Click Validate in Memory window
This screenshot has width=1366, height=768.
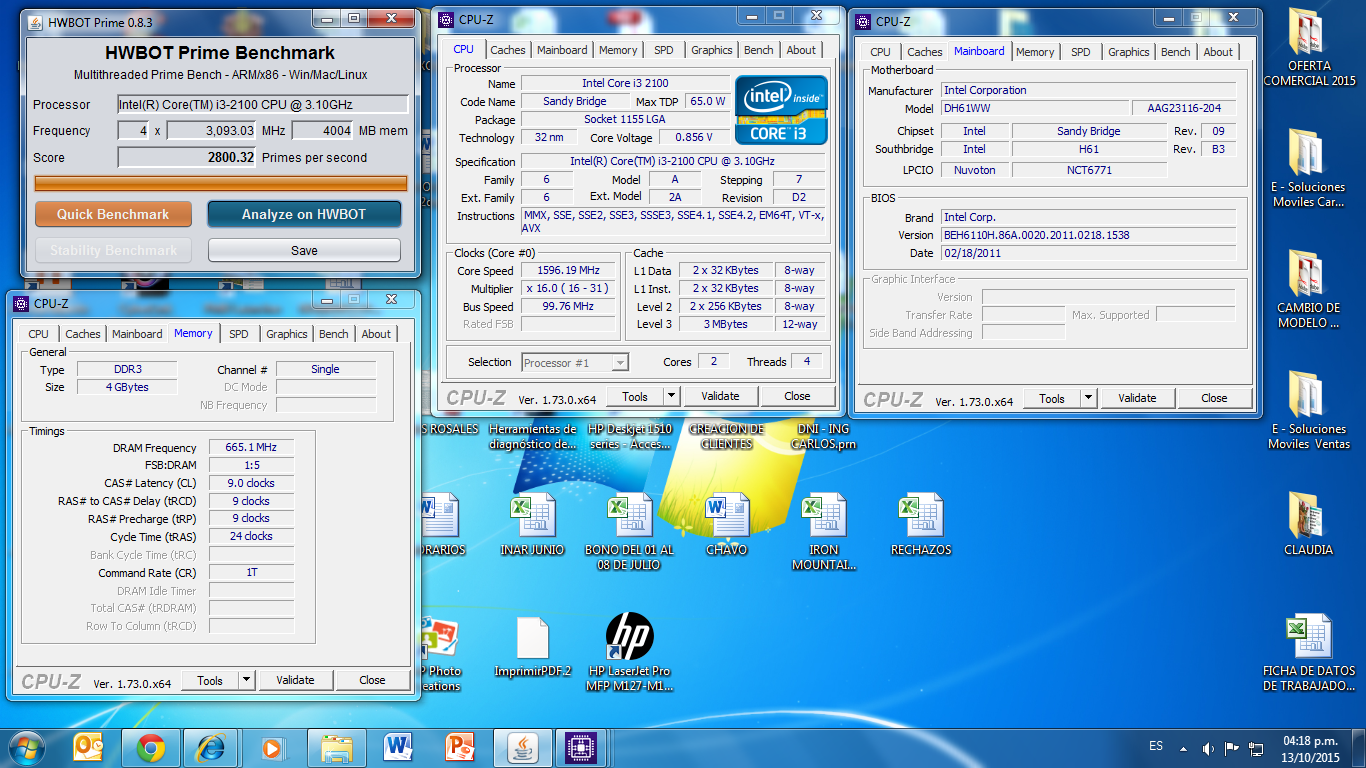[295, 680]
